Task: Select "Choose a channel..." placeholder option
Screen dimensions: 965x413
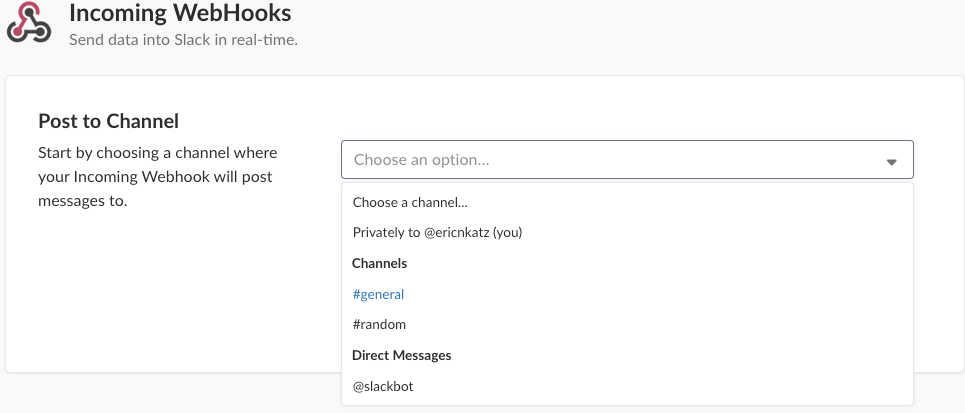Action: point(627,202)
